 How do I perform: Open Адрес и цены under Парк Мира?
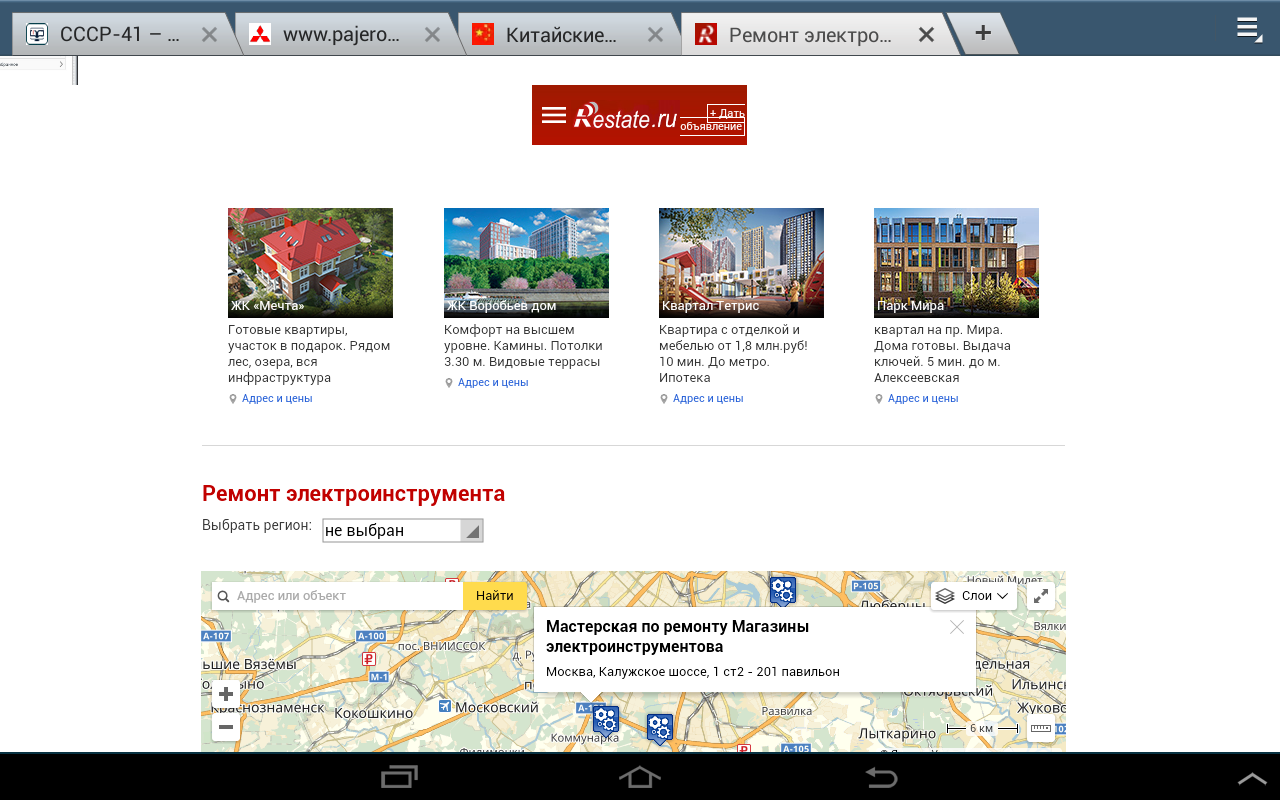click(x=922, y=398)
